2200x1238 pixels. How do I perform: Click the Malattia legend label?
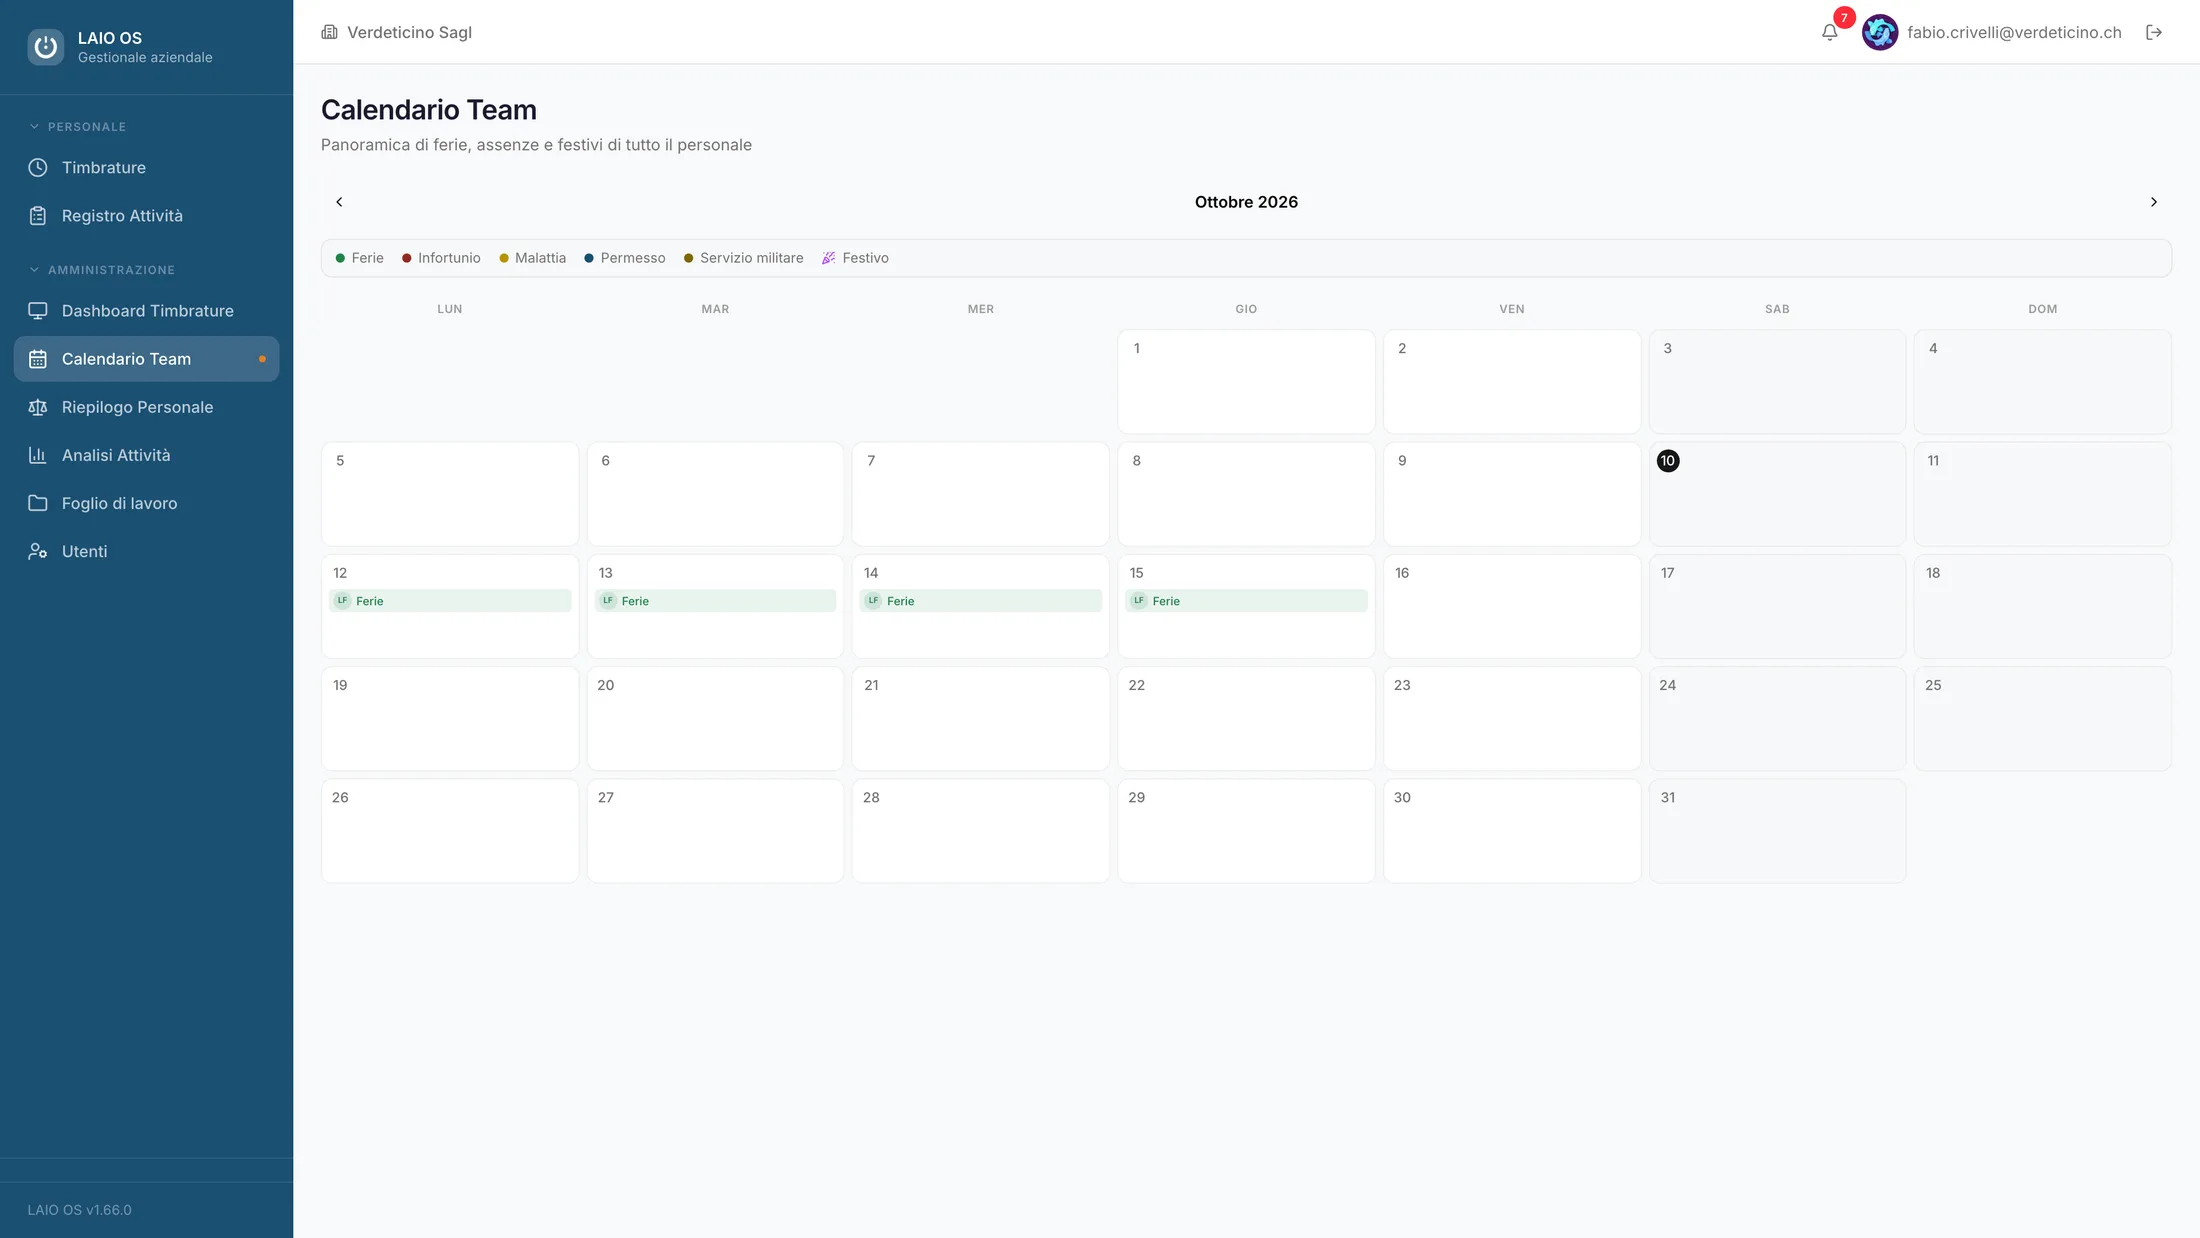(x=540, y=258)
